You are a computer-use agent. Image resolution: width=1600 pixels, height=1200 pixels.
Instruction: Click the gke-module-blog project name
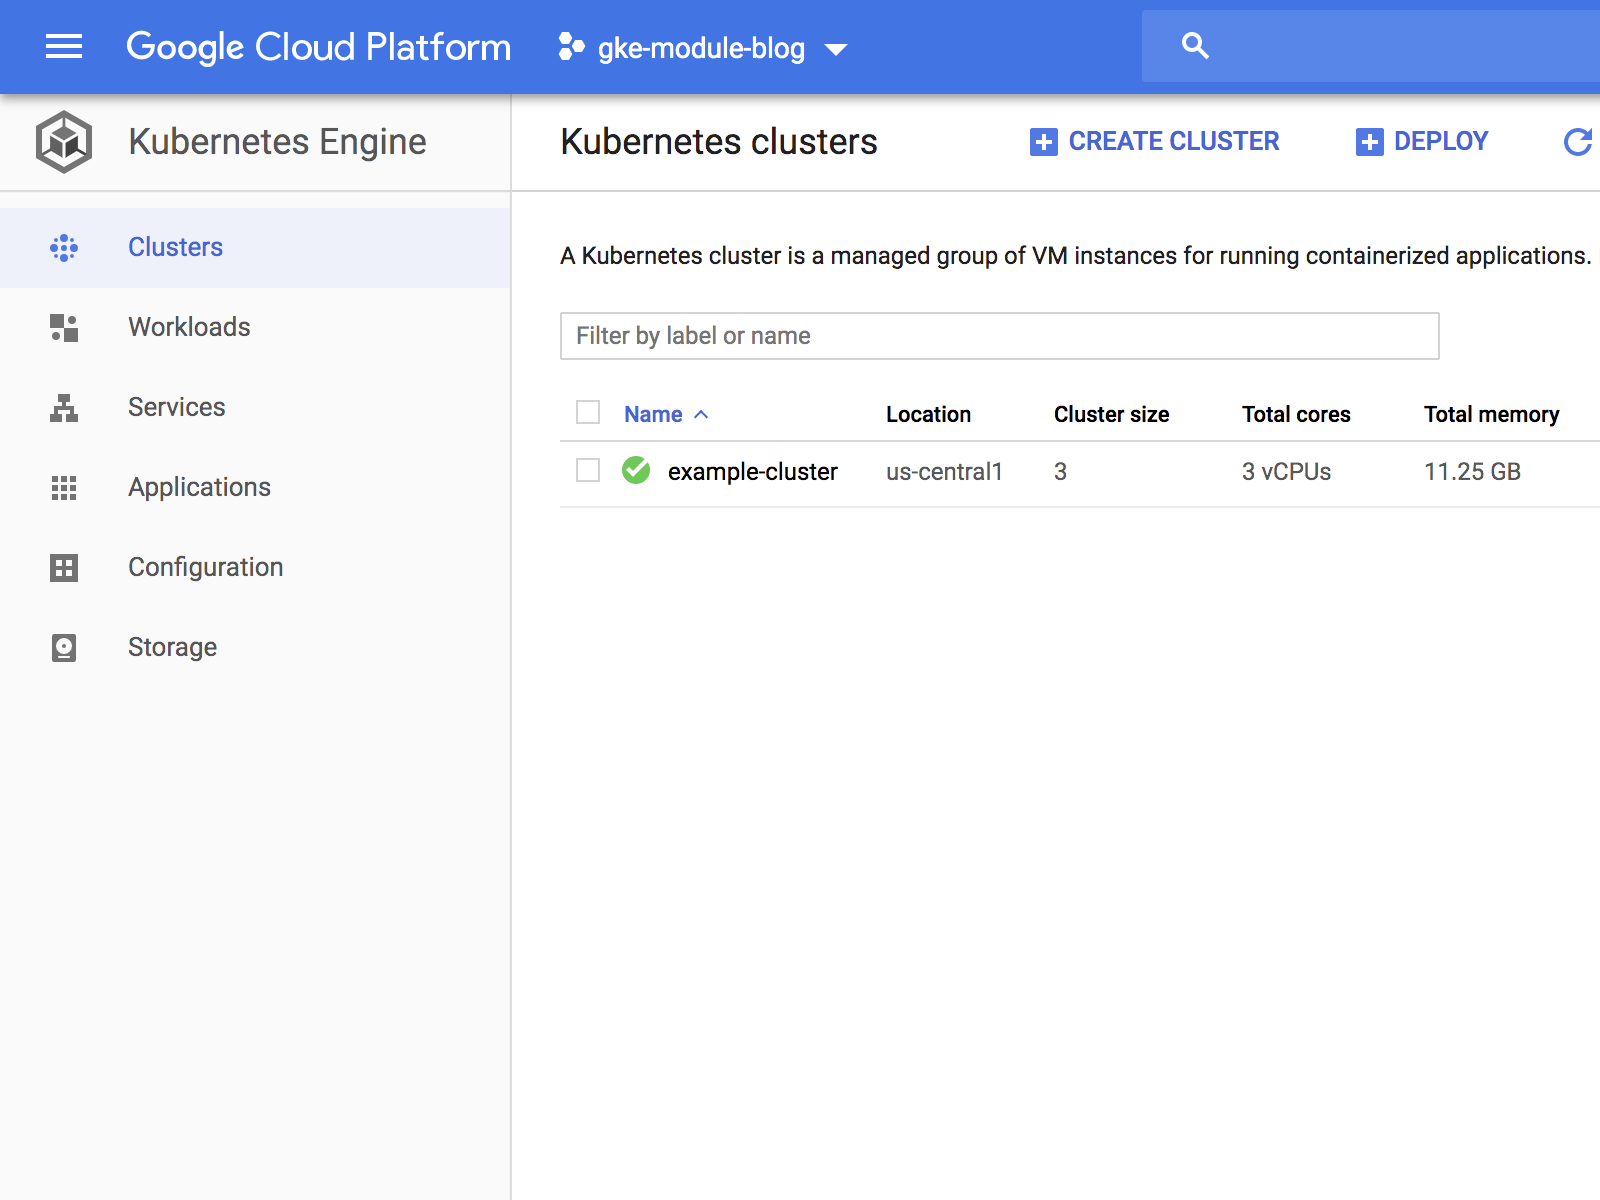pyautogui.click(x=701, y=48)
